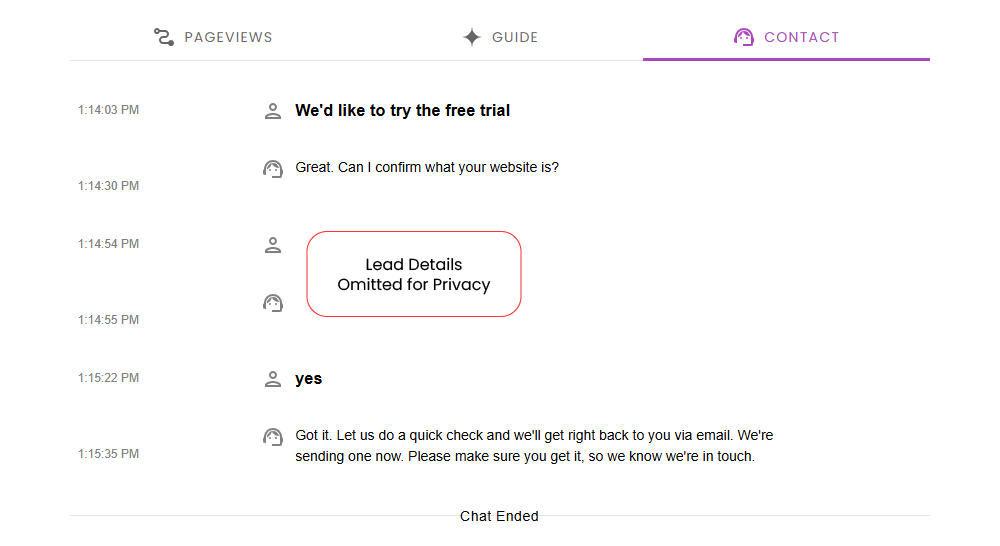Click the Guide sparkle star icon
This screenshot has height=546, width=1000.
click(472, 37)
